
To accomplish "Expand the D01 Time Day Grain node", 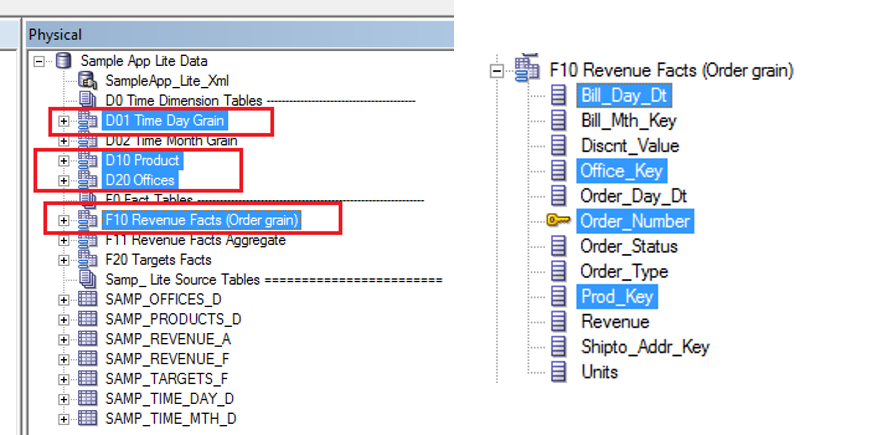I will (x=65, y=121).
